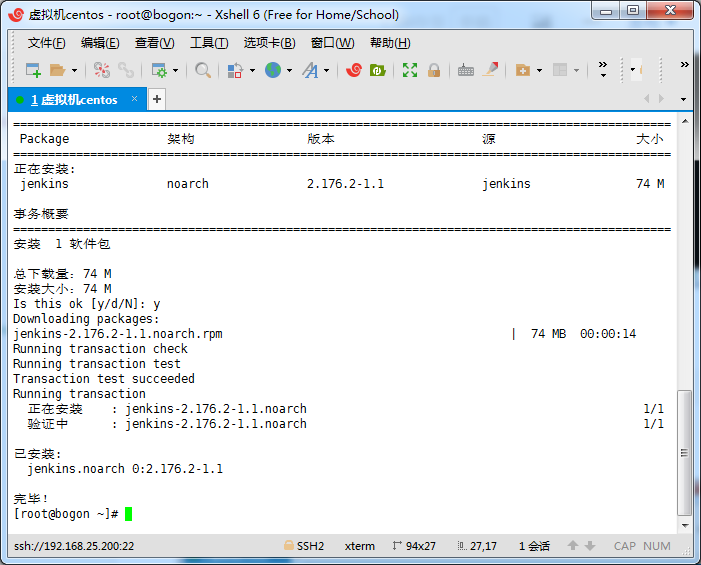Launch Xmanager red swirl icon

point(354,70)
